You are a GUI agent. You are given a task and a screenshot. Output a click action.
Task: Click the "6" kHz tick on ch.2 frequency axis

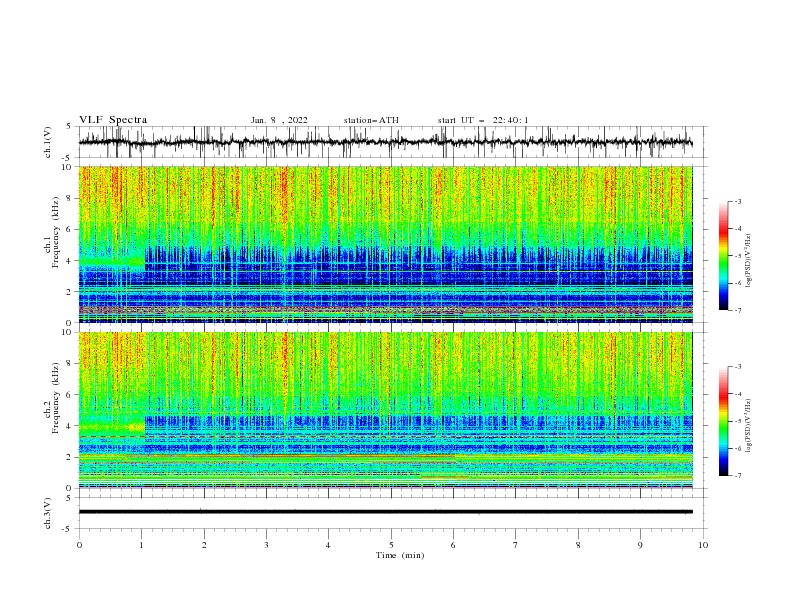(70, 395)
